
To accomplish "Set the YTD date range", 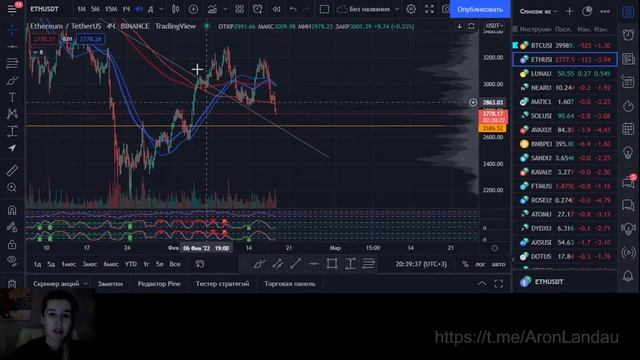I will pos(131,264).
